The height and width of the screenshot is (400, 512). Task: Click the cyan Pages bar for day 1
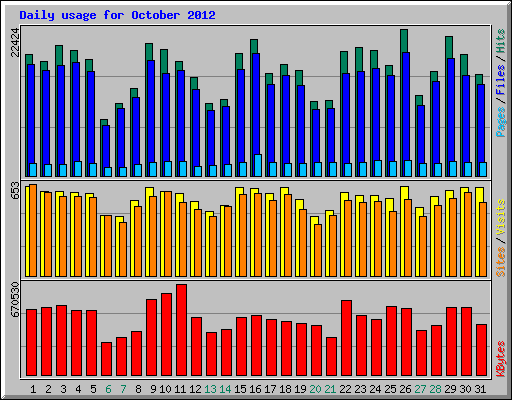(33, 170)
